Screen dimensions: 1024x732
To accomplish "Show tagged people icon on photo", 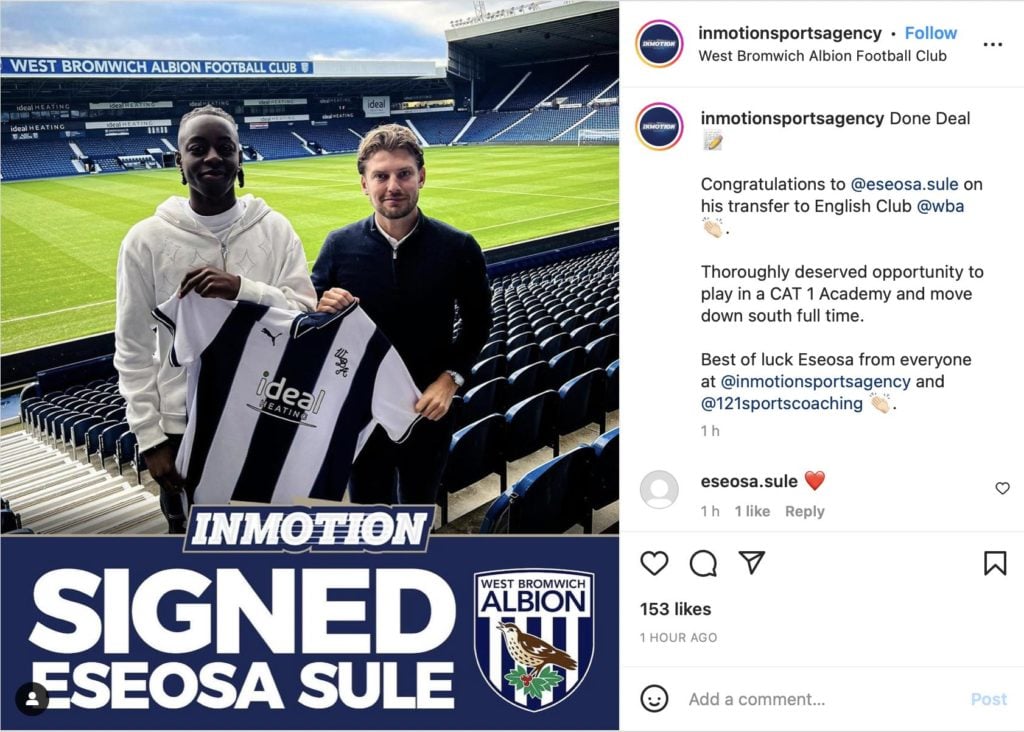I will (32, 698).
